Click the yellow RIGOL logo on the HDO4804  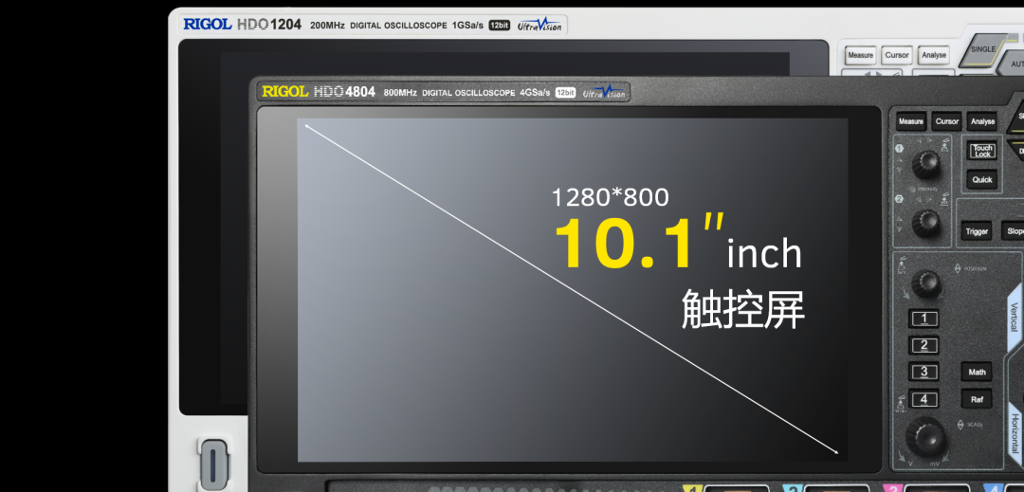[x=285, y=92]
